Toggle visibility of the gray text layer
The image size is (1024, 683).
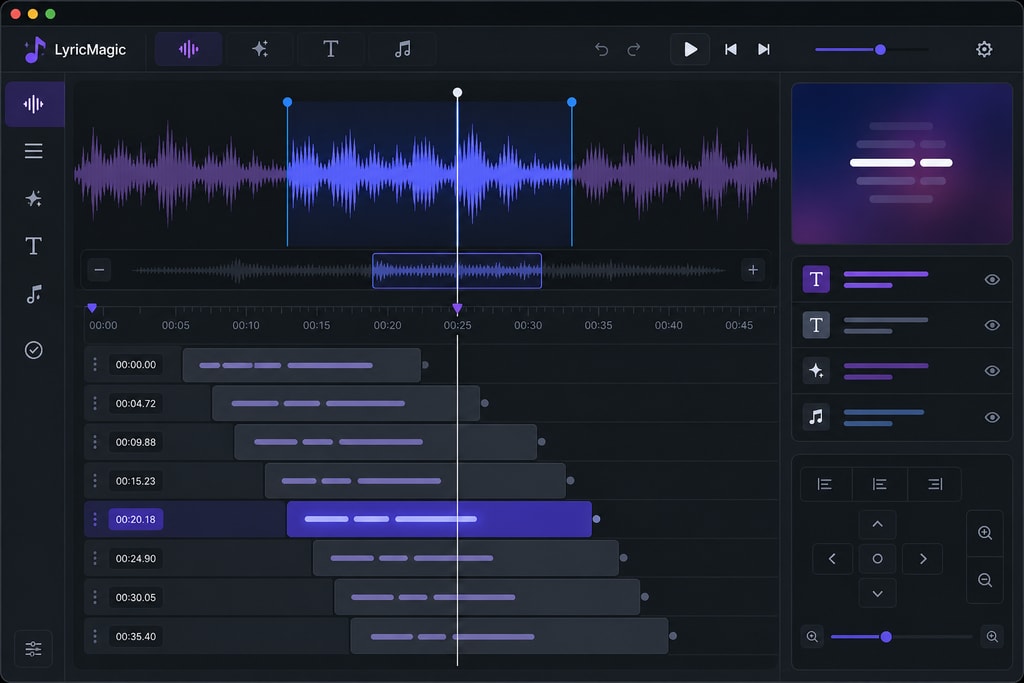pyautogui.click(x=992, y=325)
